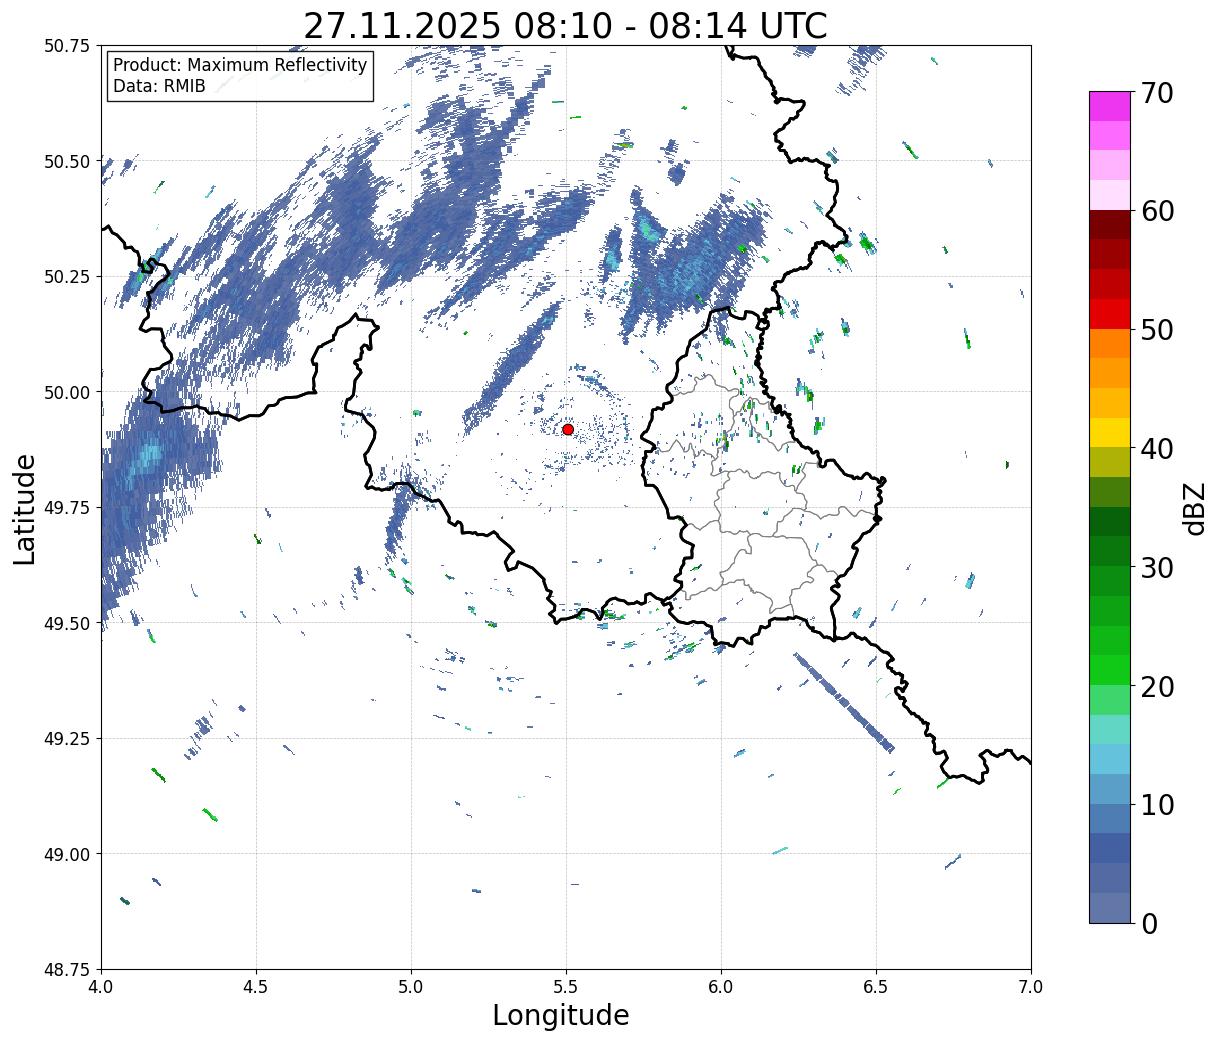
Task: Click the dBZ colorbar label
Action: point(1194,508)
